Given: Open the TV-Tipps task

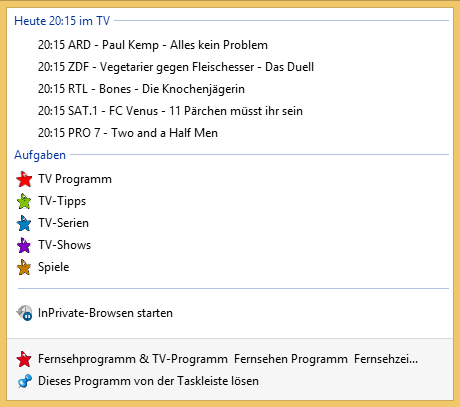Looking at the screenshot, I should [x=230, y=201].
